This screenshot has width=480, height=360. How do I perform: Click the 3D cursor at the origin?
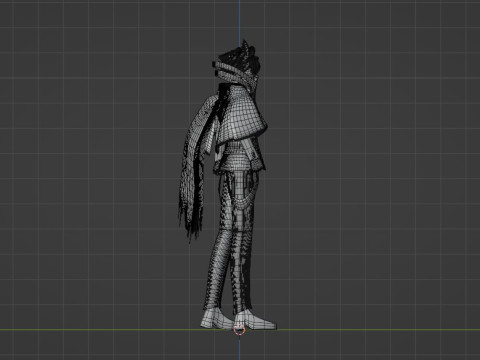[239, 329]
